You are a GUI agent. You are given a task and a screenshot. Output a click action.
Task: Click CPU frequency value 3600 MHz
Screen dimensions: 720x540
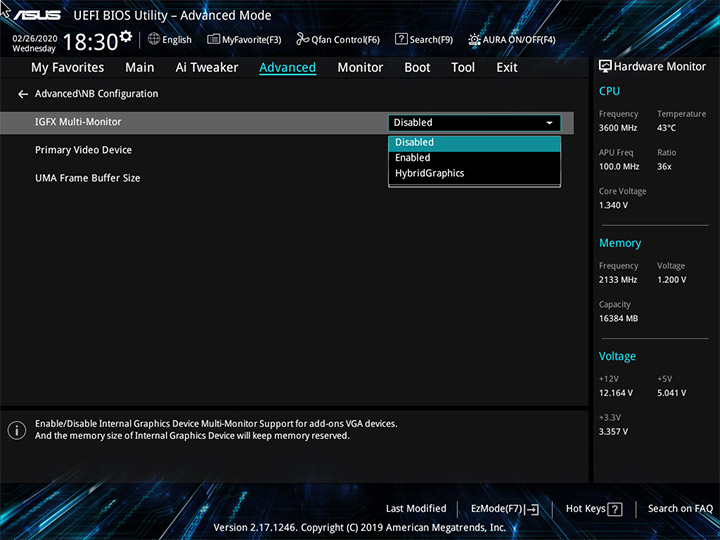point(618,128)
